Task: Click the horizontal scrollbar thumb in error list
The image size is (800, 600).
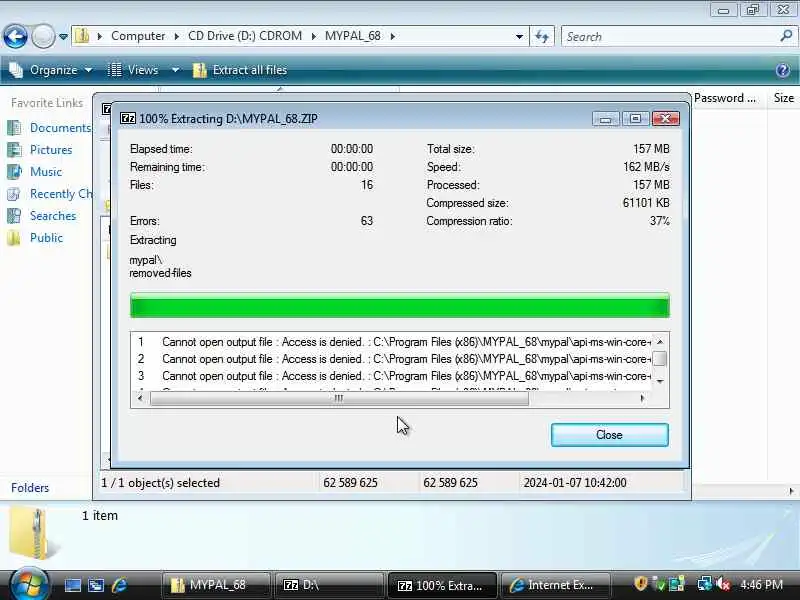Action: pyautogui.click(x=339, y=398)
